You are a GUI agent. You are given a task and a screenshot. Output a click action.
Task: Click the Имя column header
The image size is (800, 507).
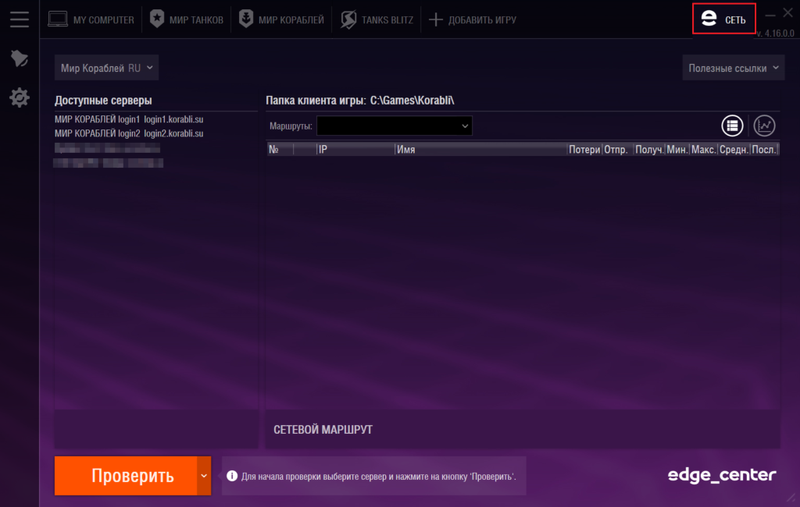point(481,149)
